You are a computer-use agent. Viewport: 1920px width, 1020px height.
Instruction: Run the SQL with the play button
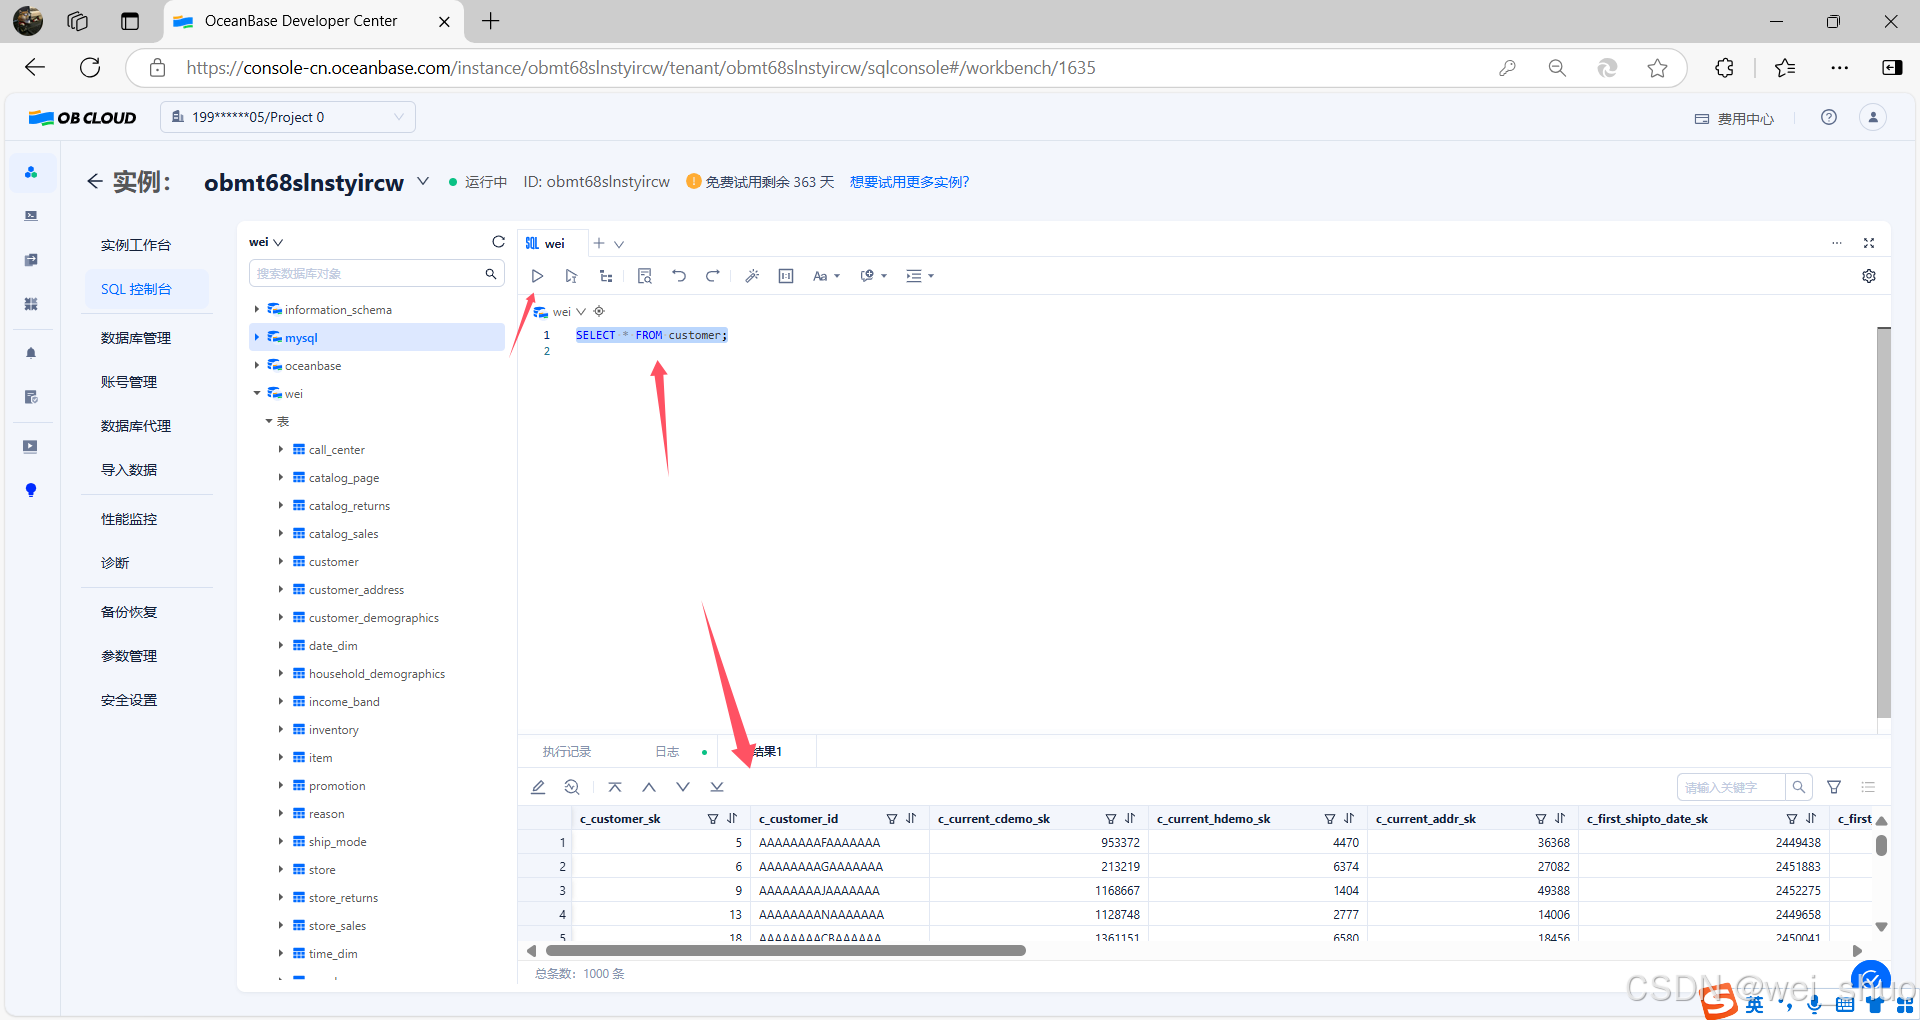point(537,276)
